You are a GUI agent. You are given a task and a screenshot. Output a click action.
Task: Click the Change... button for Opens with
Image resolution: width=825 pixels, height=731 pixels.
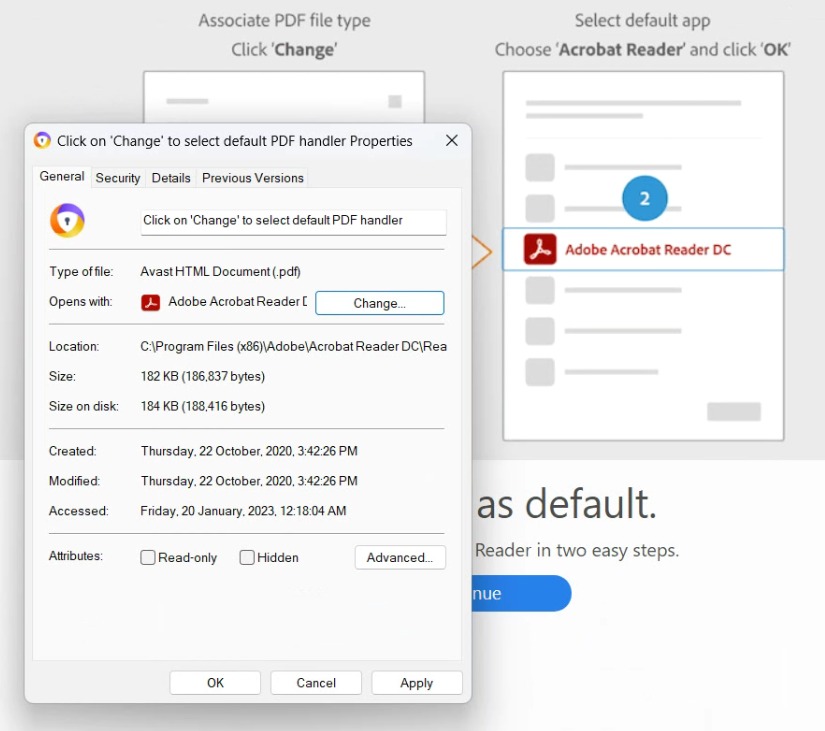click(x=379, y=303)
